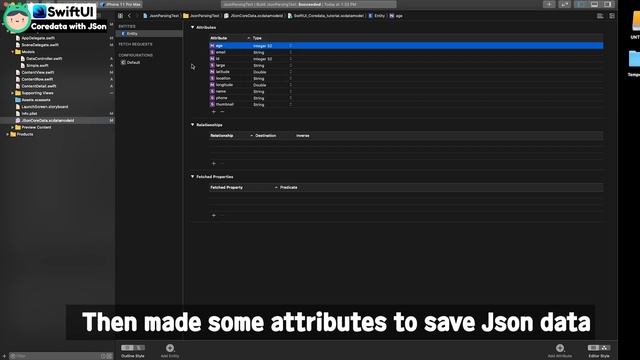
Task: Toggle the Editor Style switch
Action: [x=599, y=348]
